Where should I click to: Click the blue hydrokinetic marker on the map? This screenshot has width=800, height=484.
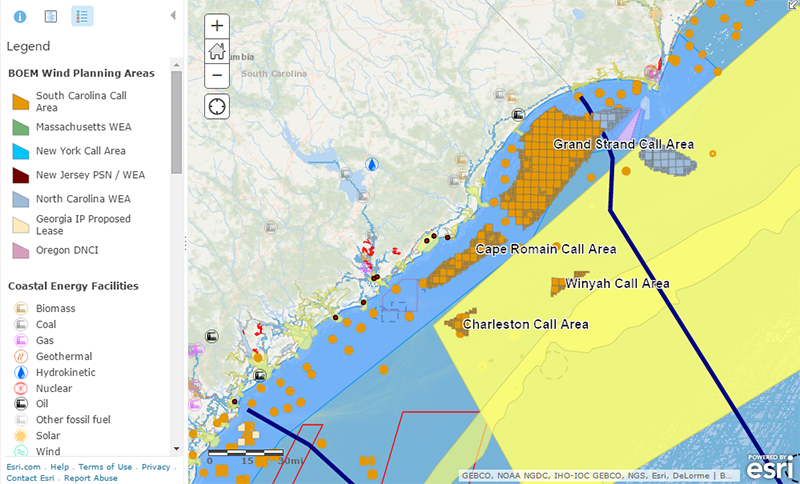point(372,165)
